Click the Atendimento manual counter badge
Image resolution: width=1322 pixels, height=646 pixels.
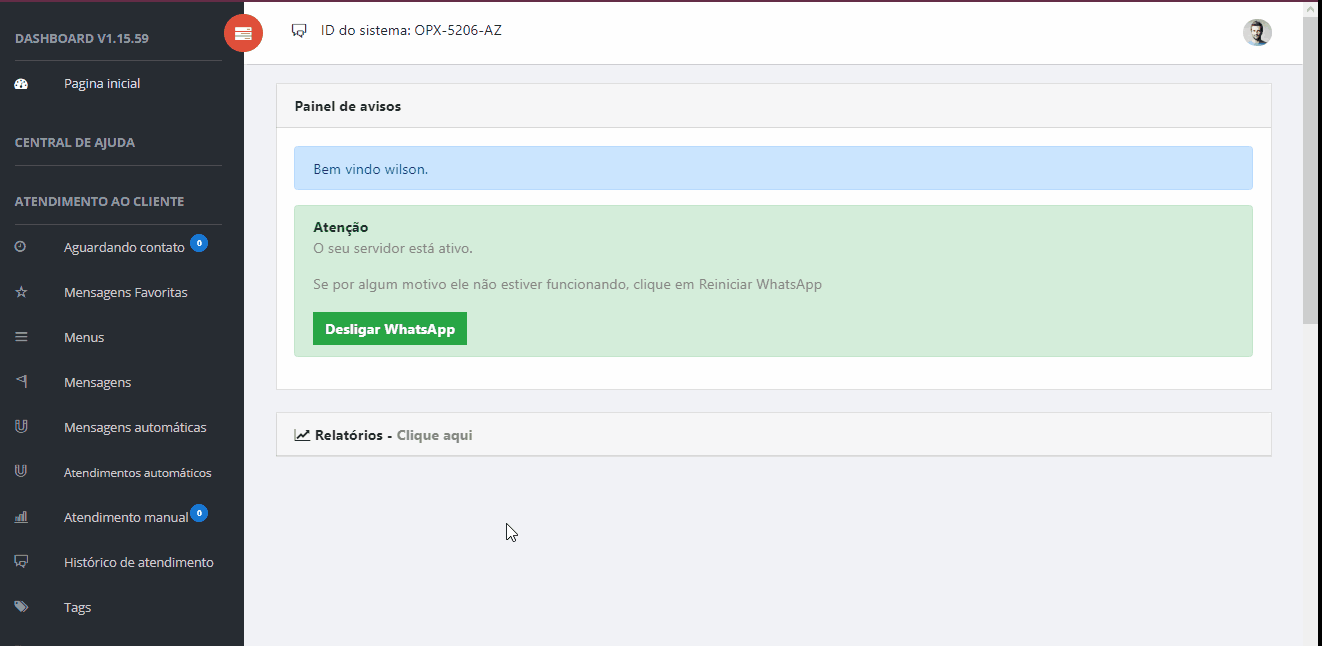coord(199,513)
